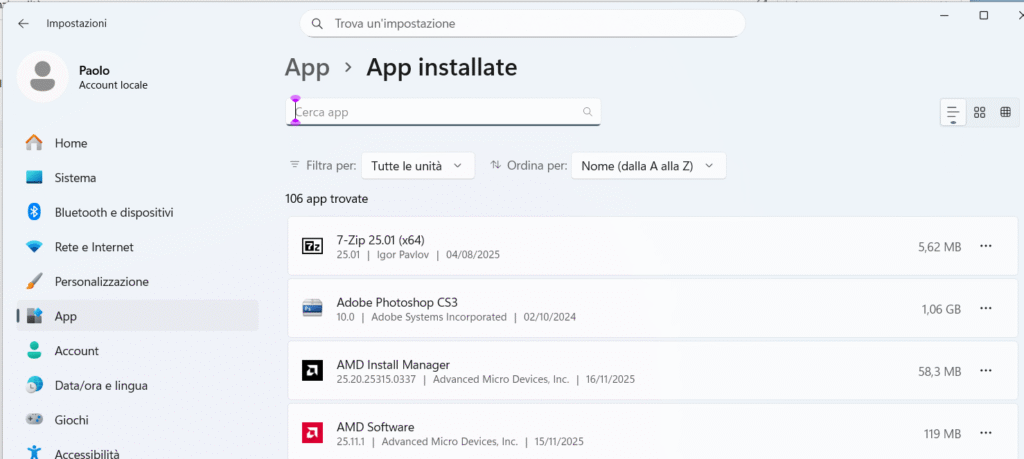Click the 7-Zip app icon
Viewport: 1024px width, 459px height.
(x=312, y=246)
